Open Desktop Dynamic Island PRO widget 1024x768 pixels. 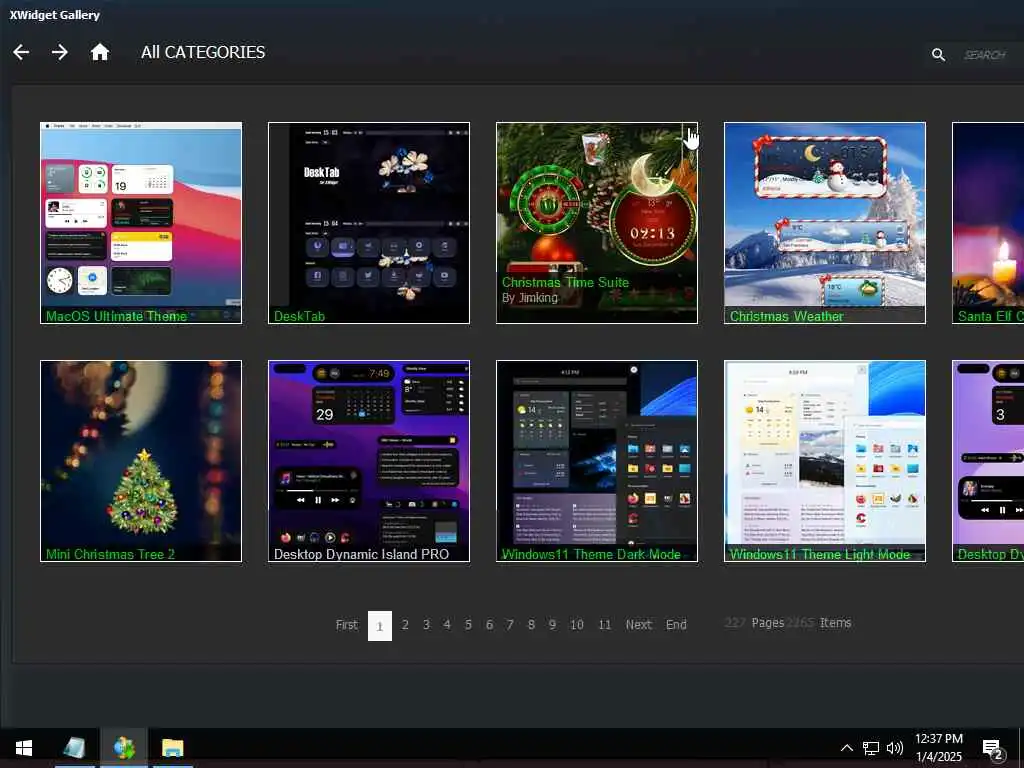[x=369, y=461]
